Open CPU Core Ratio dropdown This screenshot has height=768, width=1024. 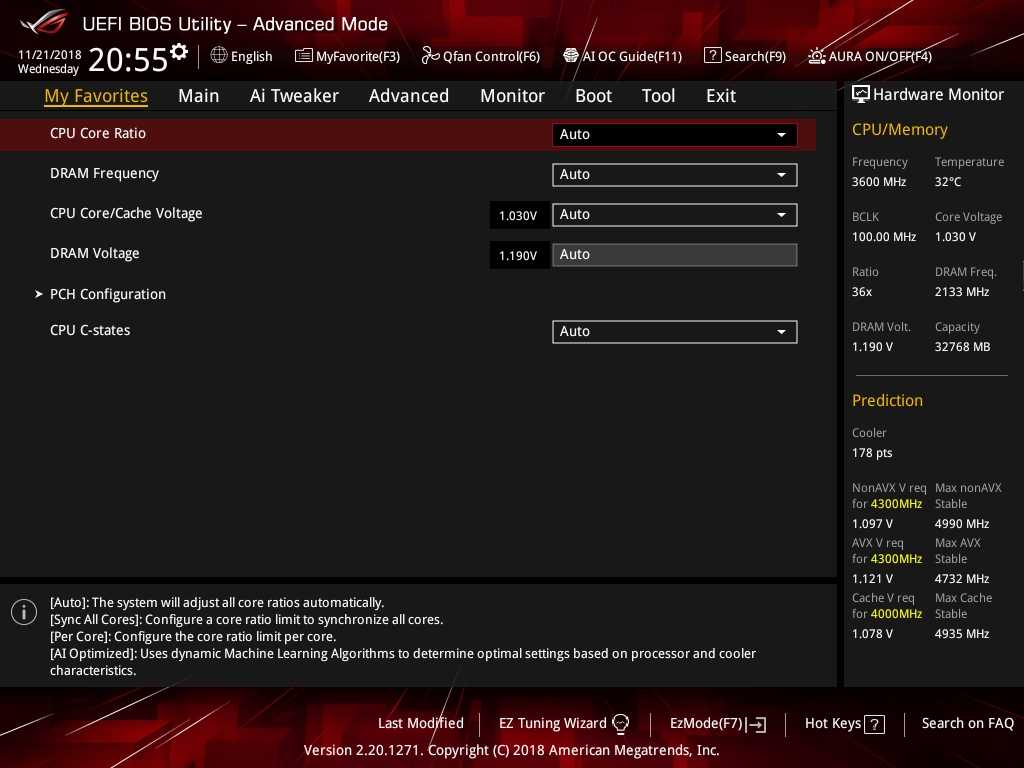tap(674, 135)
